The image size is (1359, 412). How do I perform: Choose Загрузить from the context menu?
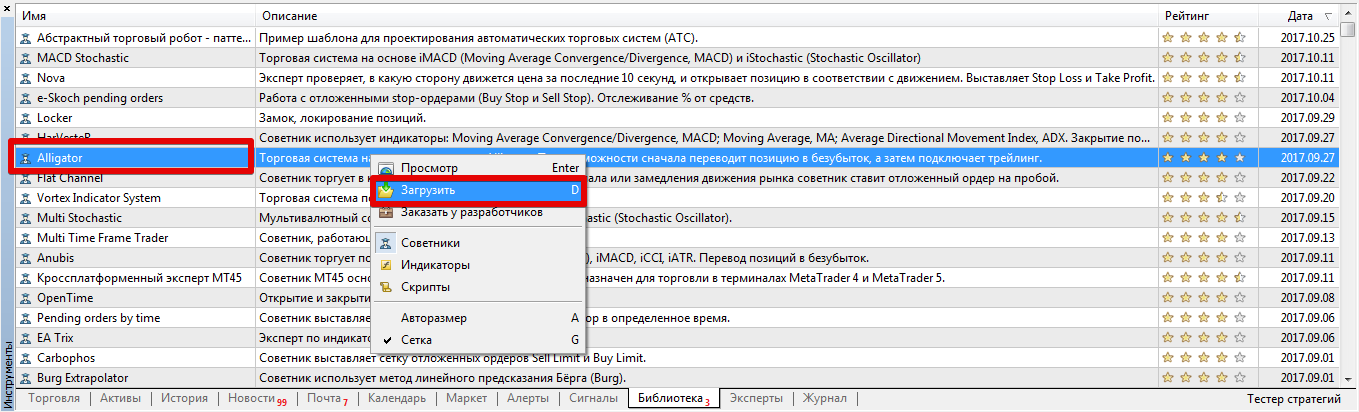pos(429,190)
